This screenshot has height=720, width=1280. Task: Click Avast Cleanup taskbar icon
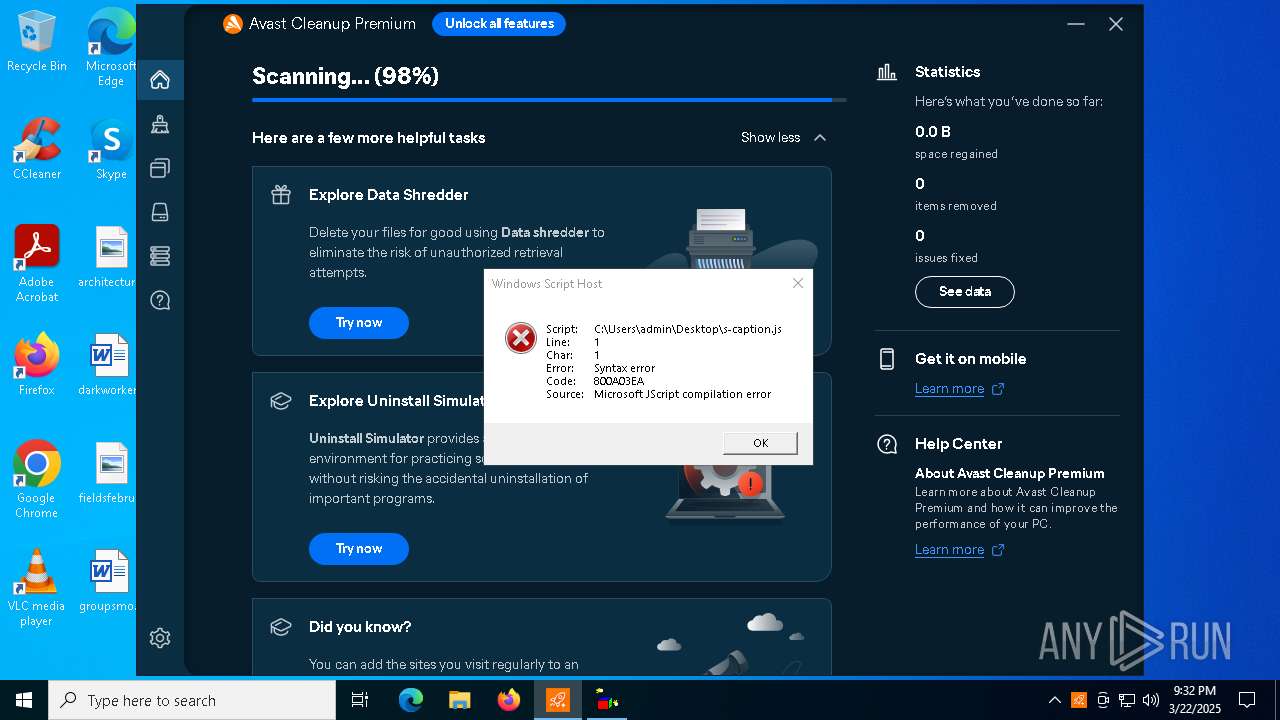coord(558,700)
